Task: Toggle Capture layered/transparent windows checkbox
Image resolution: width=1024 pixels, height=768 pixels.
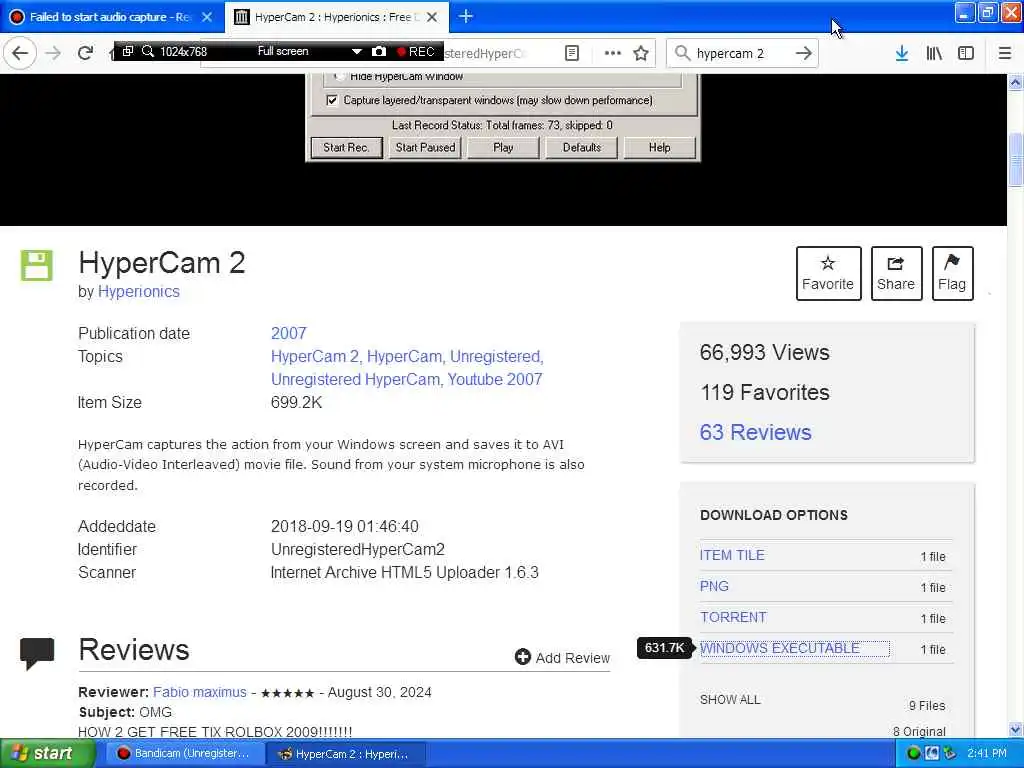Action: click(x=332, y=100)
